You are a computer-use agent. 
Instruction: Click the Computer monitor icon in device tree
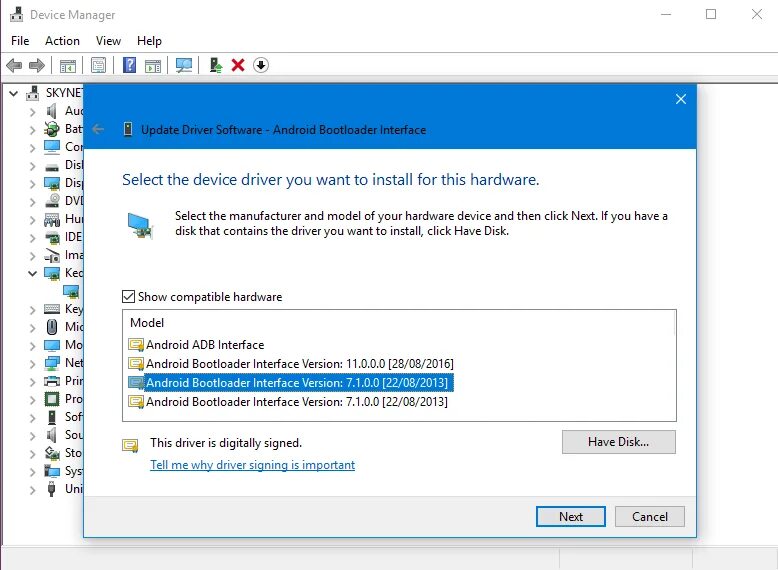coord(52,147)
